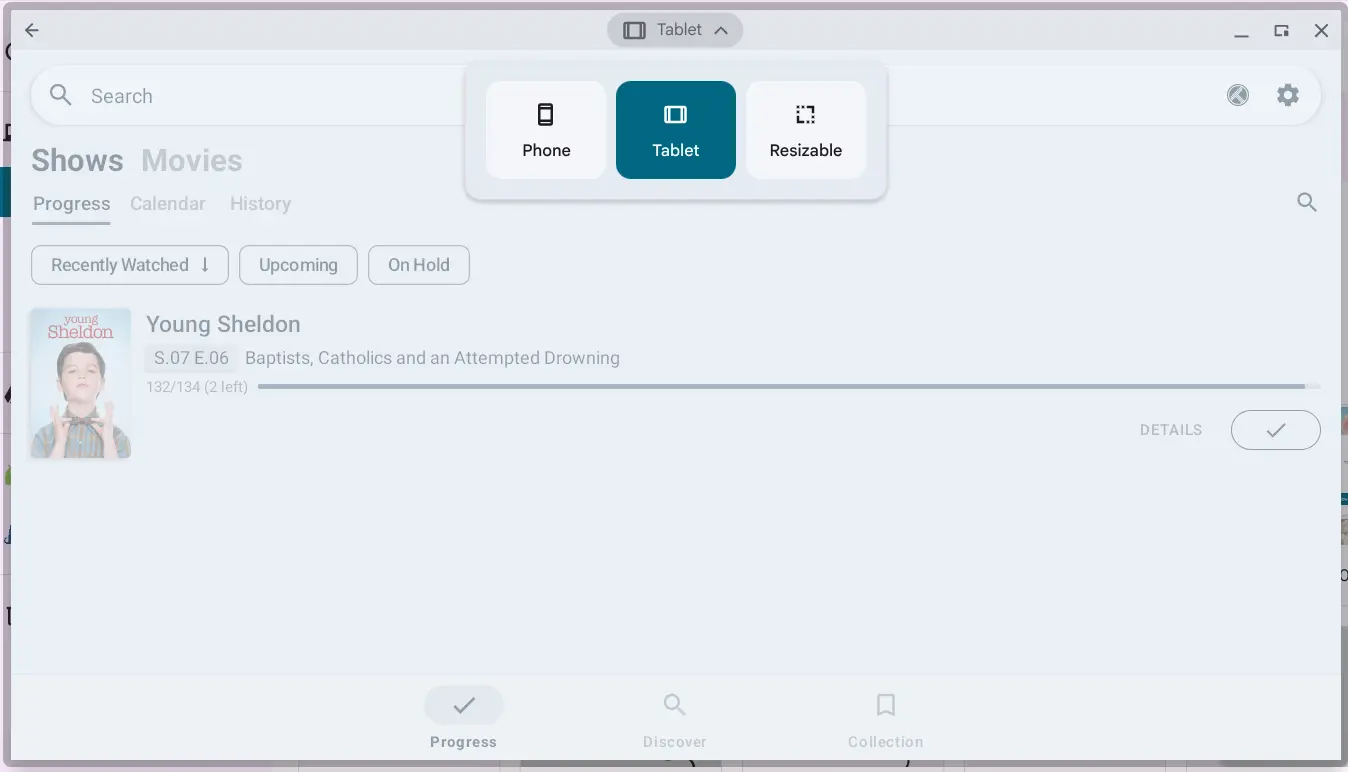This screenshot has height=772, width=1348.
Task: Select the Progress sub-tab
Action: pos(72,204)
